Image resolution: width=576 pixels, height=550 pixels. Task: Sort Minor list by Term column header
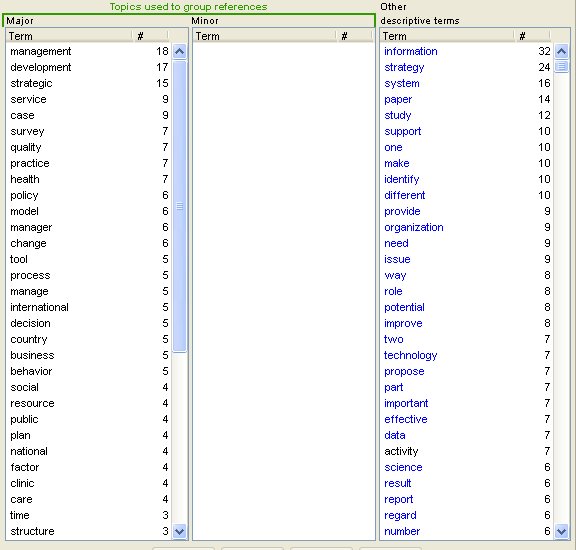264,36
